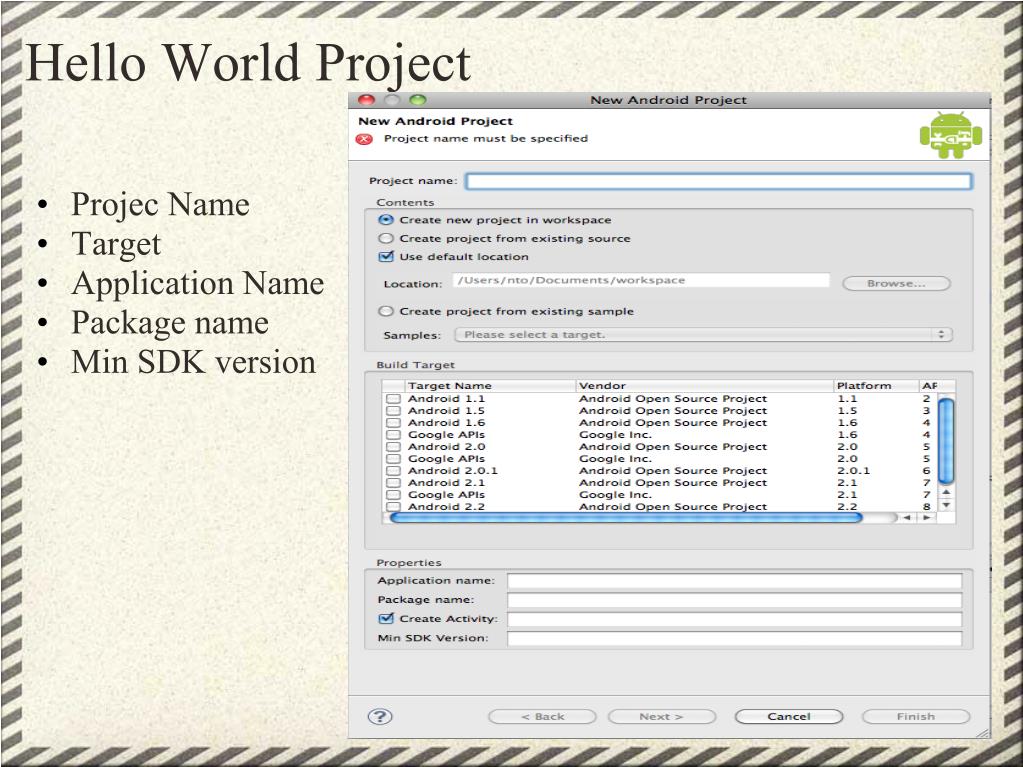
Task: Click the partly hidden API column header
Action: click(x=929, y=385)
